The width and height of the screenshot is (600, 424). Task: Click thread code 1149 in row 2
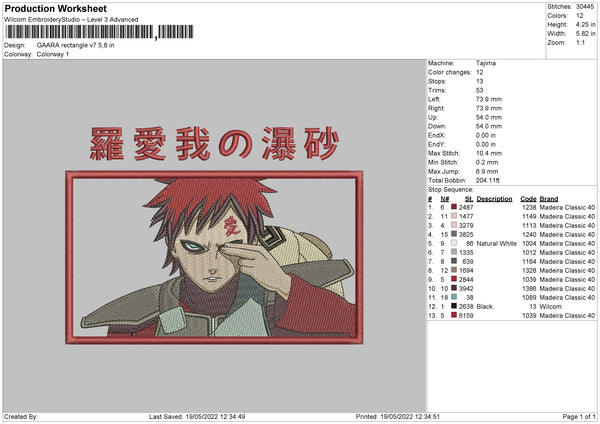[x=529, y=217]
